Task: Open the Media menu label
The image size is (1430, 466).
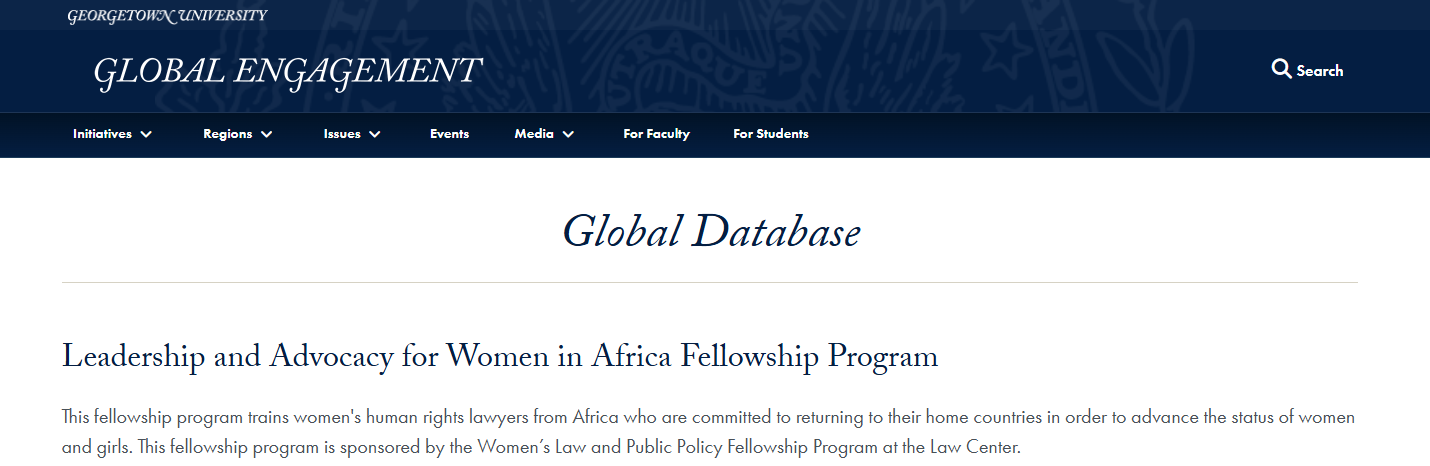Action: click(x=534, y=134)
